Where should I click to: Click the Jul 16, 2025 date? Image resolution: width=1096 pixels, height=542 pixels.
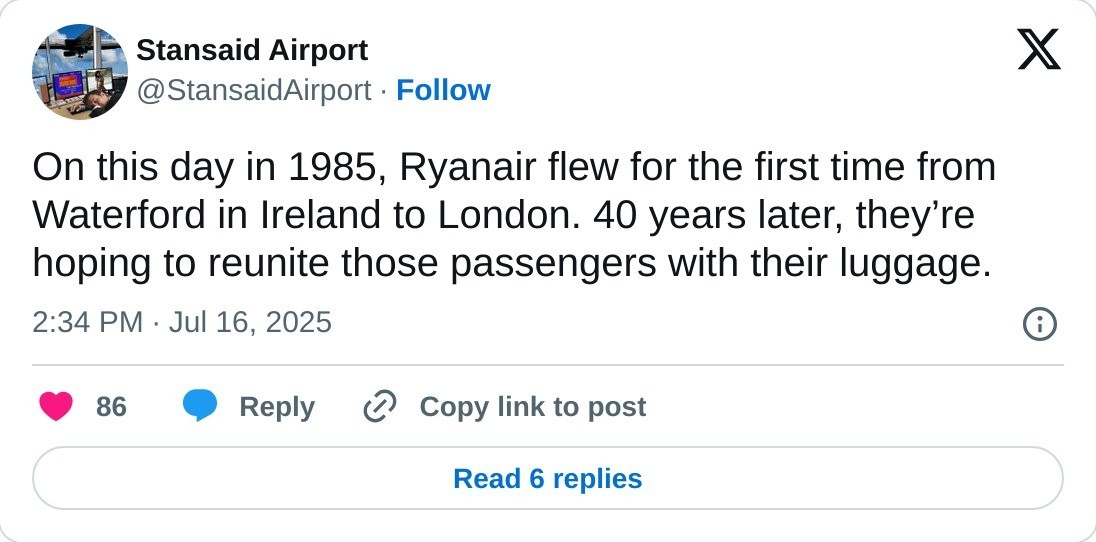250,323
